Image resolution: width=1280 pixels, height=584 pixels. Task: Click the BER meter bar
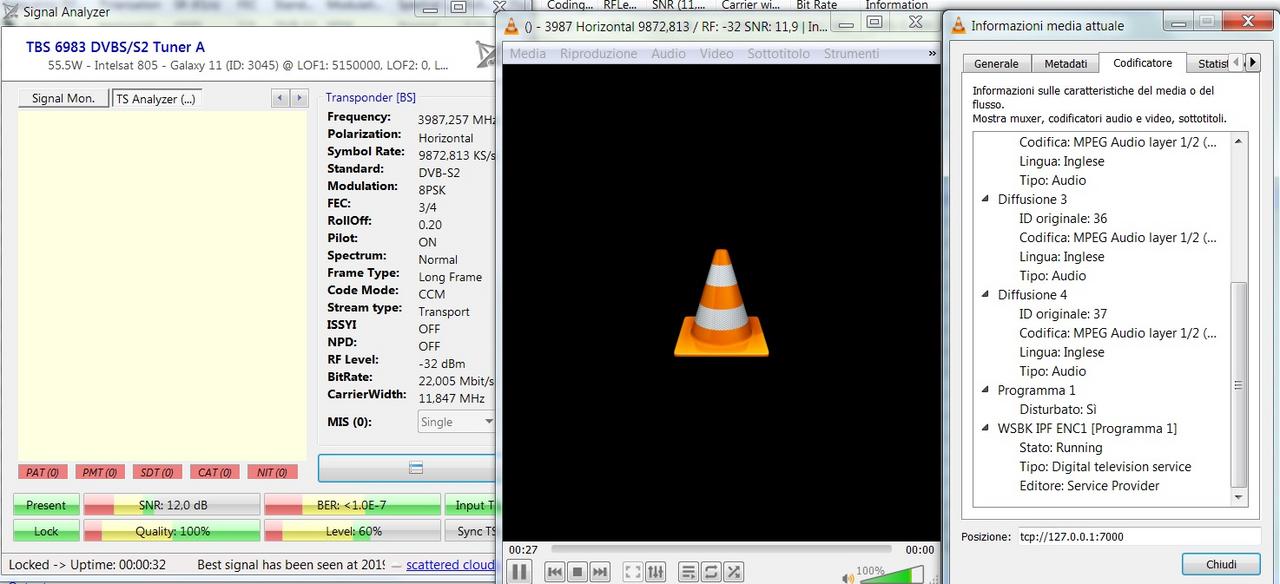click(x=352, y=505)
